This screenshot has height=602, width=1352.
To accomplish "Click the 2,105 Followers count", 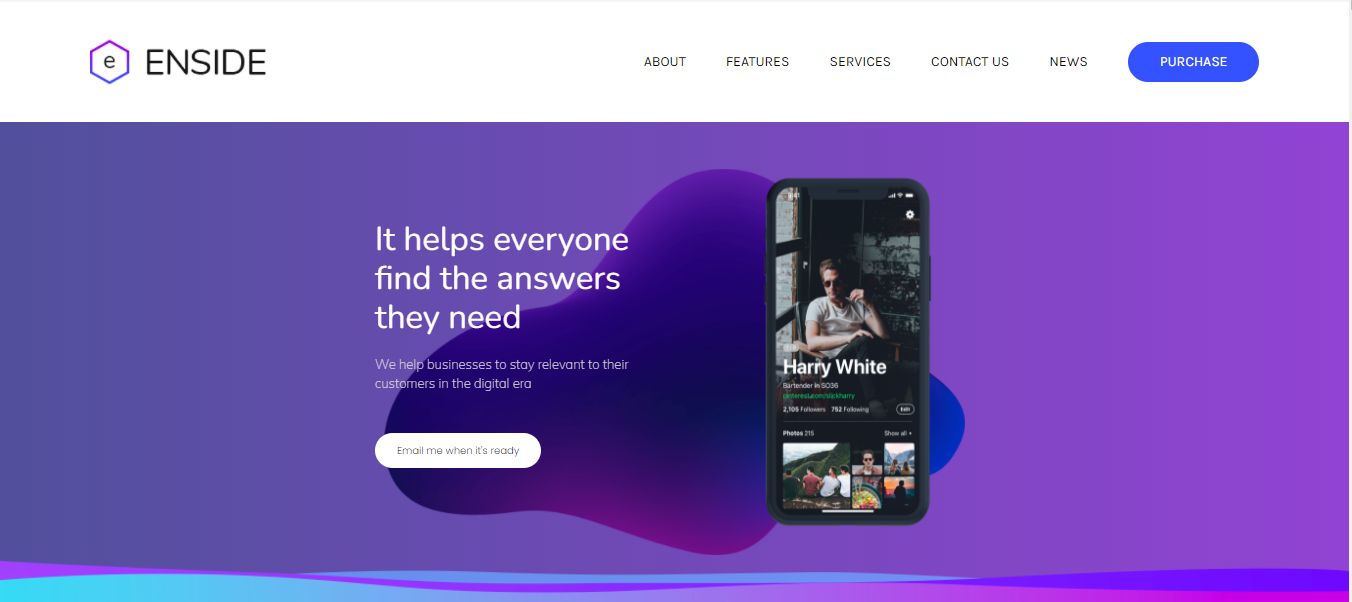I will coord(804,410).
